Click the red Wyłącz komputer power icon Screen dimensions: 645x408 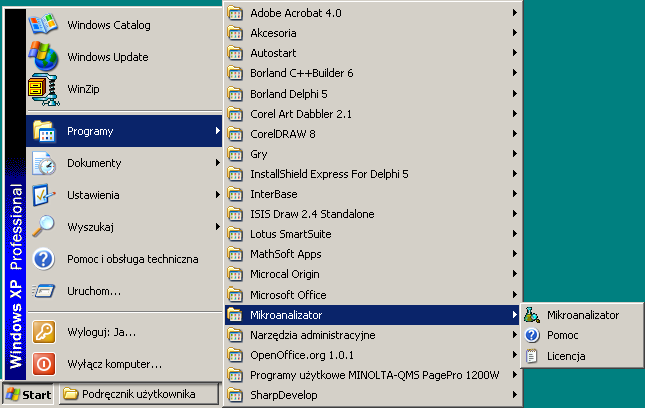pos(44,364)
